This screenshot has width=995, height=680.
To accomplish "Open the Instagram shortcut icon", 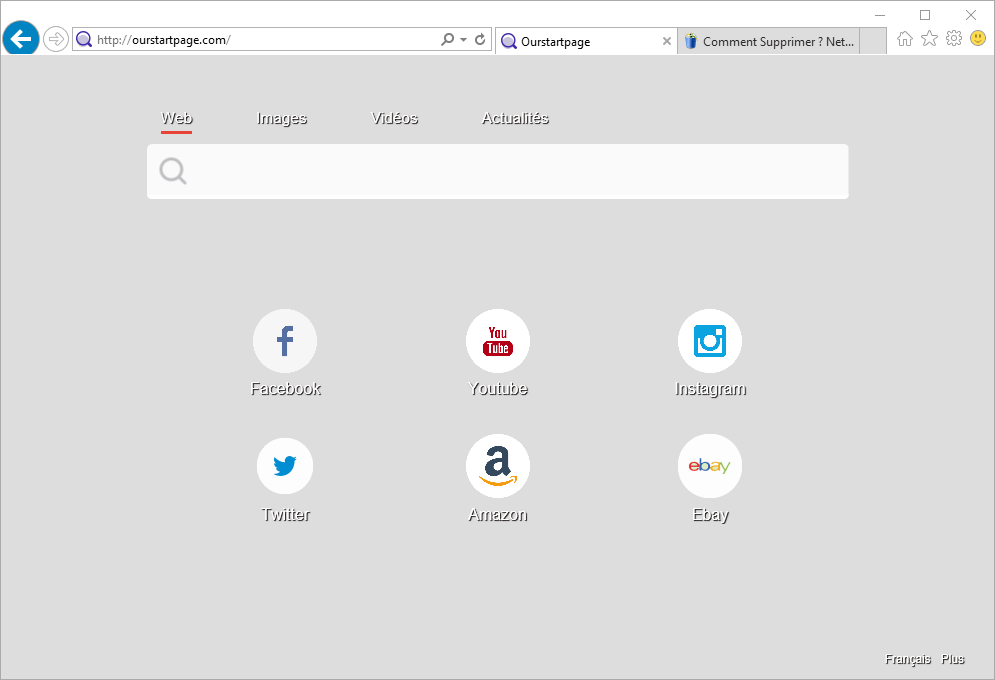I will [710, 341].
